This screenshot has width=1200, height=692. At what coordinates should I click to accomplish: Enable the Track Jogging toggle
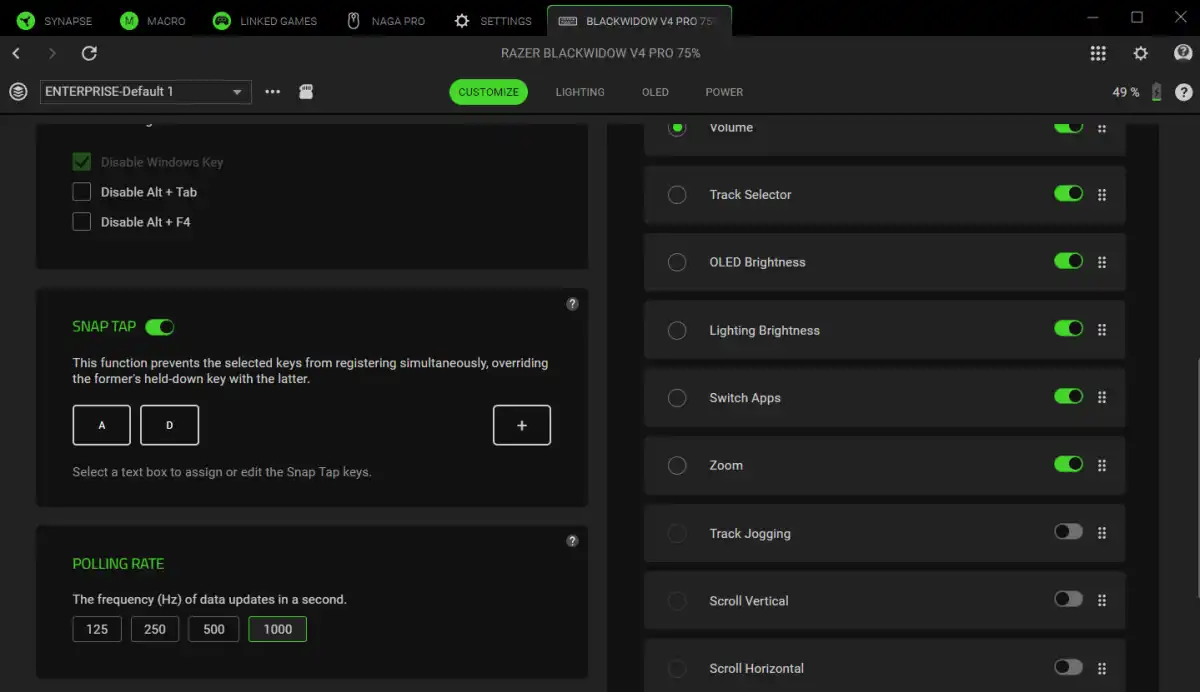[x=1067, y=533]
